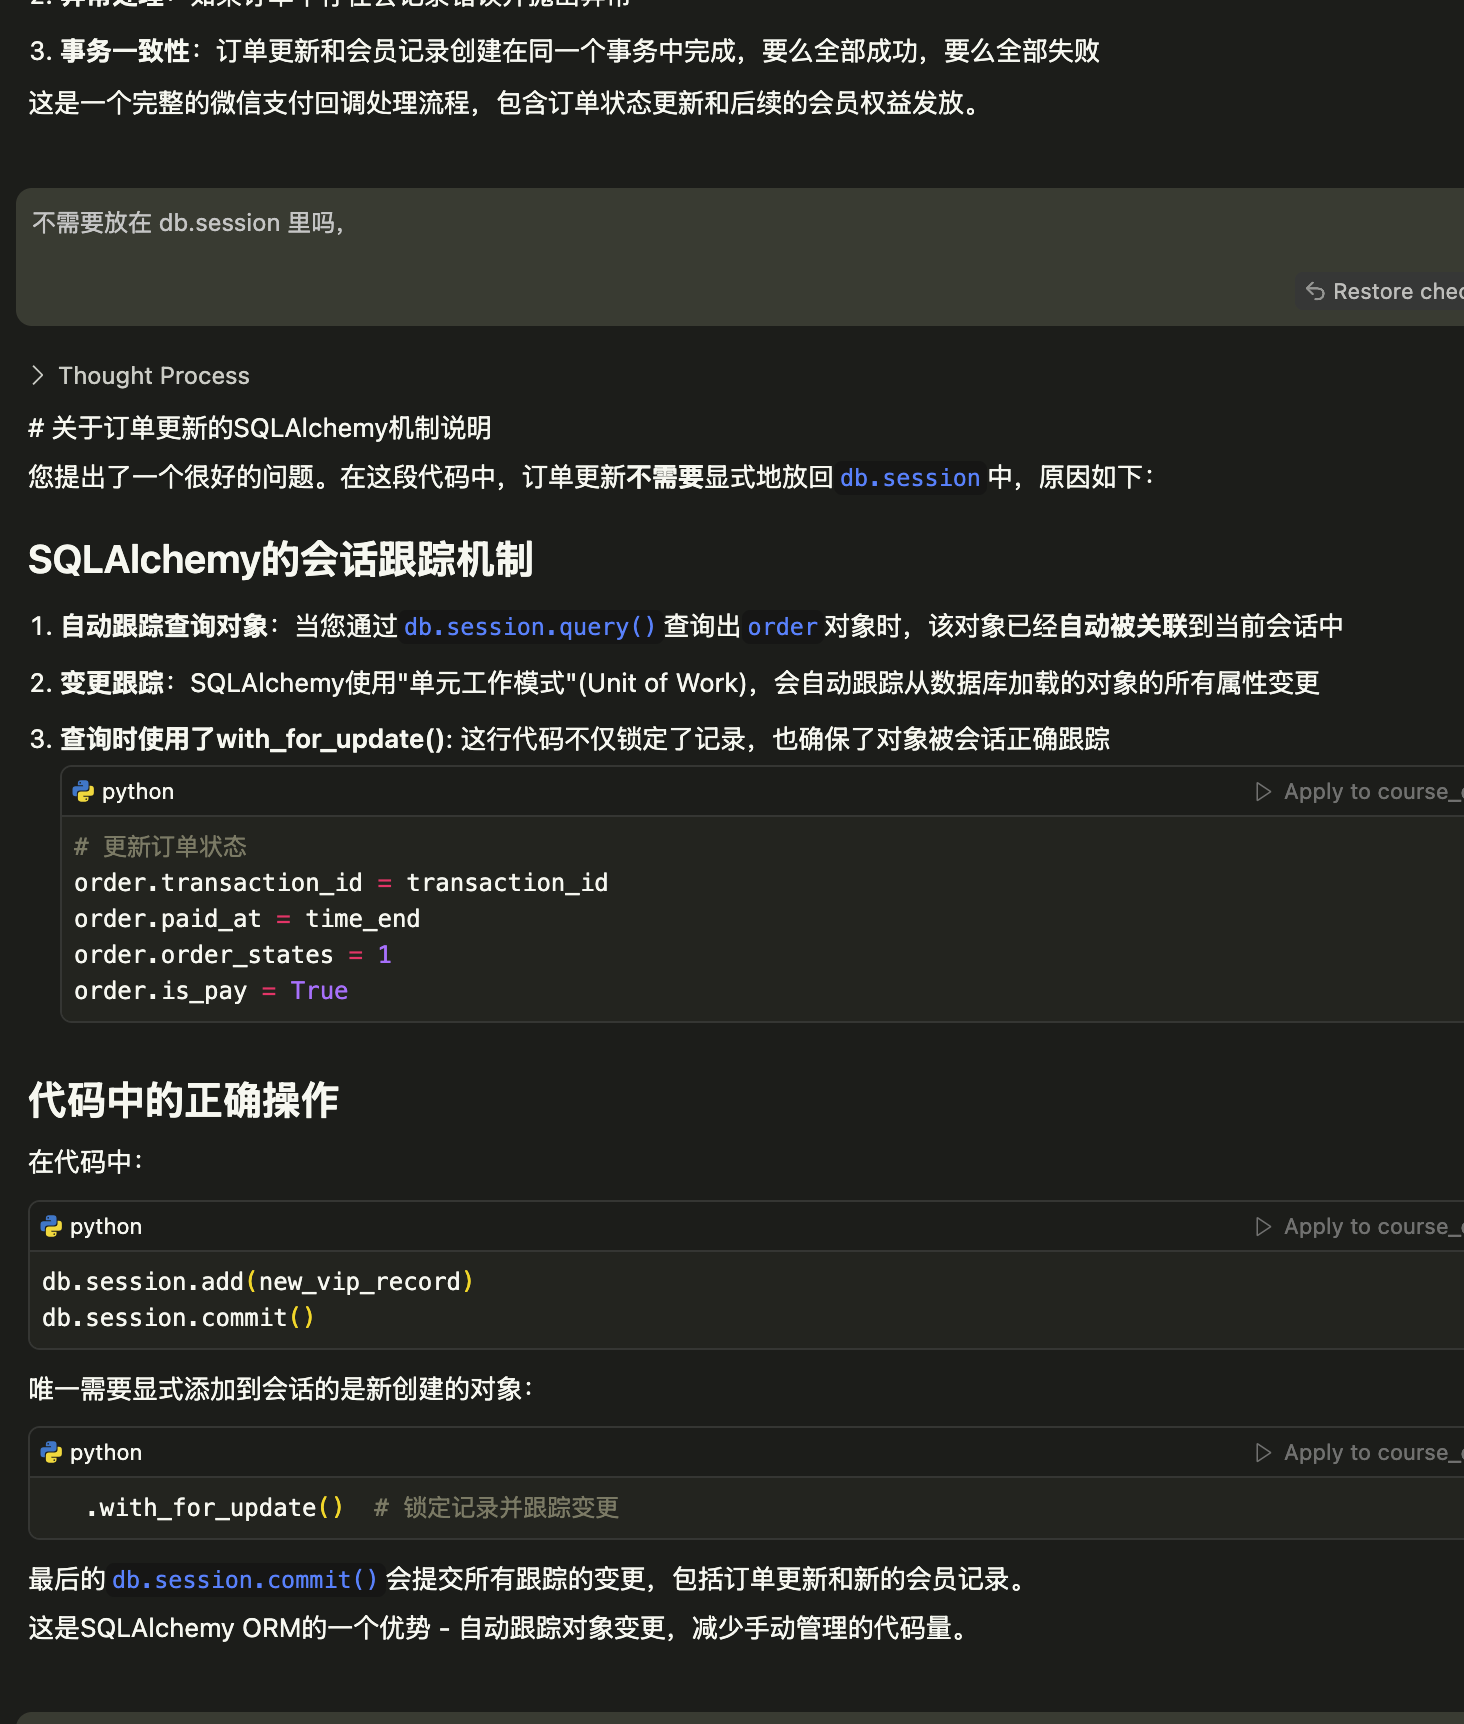Image resolution: width=1464 pixels, height=1724 pixels.
Task: Expand the Thought Process section
Action: tap(140, 376)
